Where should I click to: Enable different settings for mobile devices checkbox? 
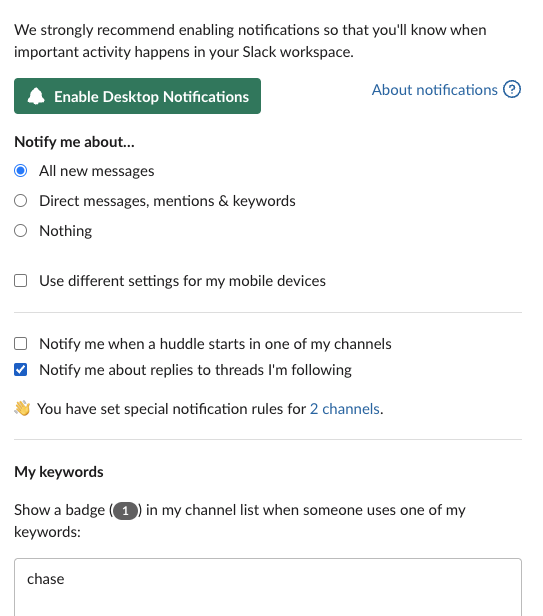point(20,281)
